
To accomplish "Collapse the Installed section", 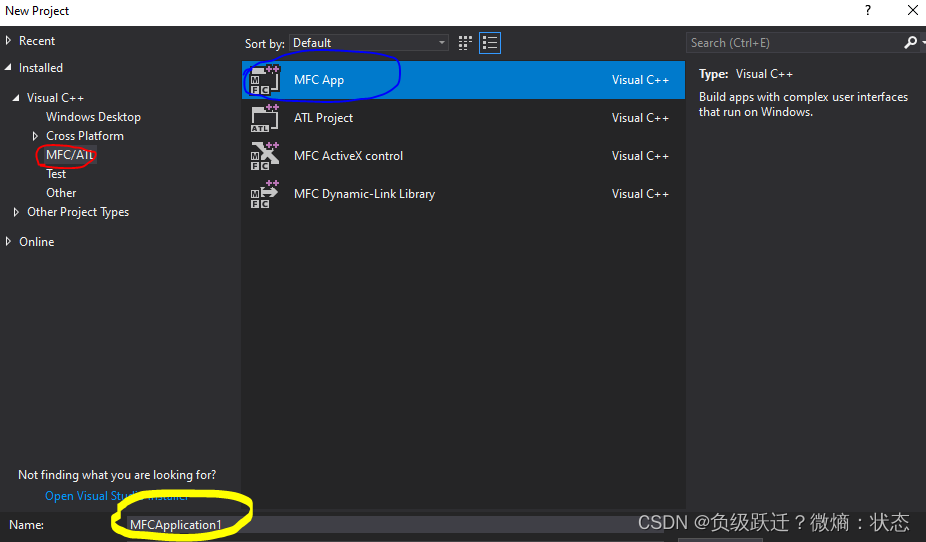I will [x=8, y=68].
